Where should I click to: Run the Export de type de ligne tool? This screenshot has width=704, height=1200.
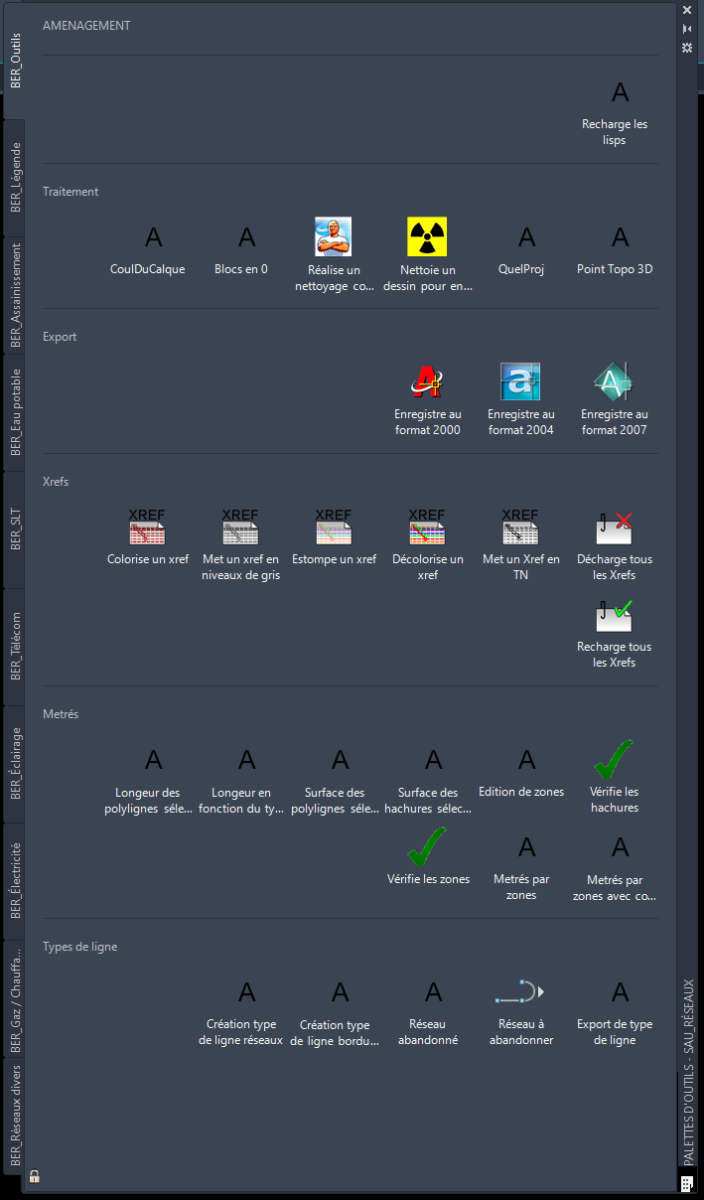[x=615, y=1012]
